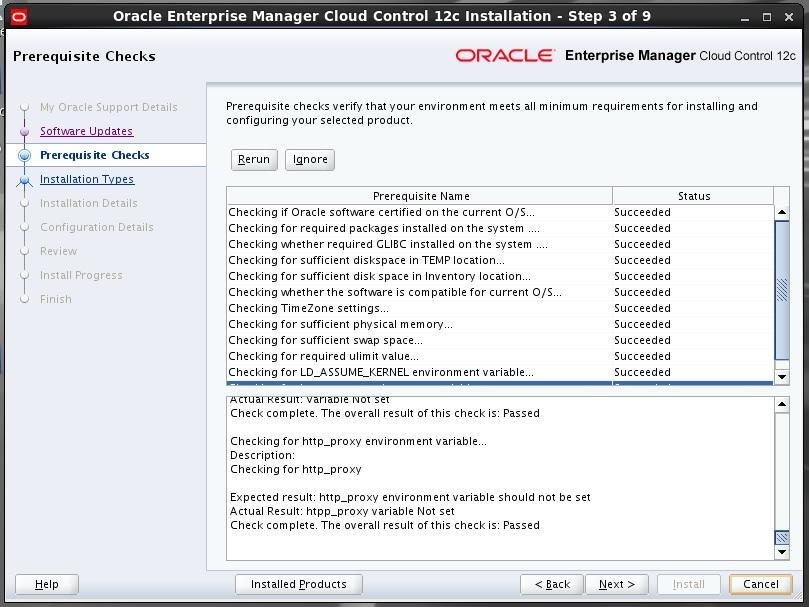The image size is (809, 607).
Task: Click Succeeded status of ulimit value row
Action: (642, 357)
